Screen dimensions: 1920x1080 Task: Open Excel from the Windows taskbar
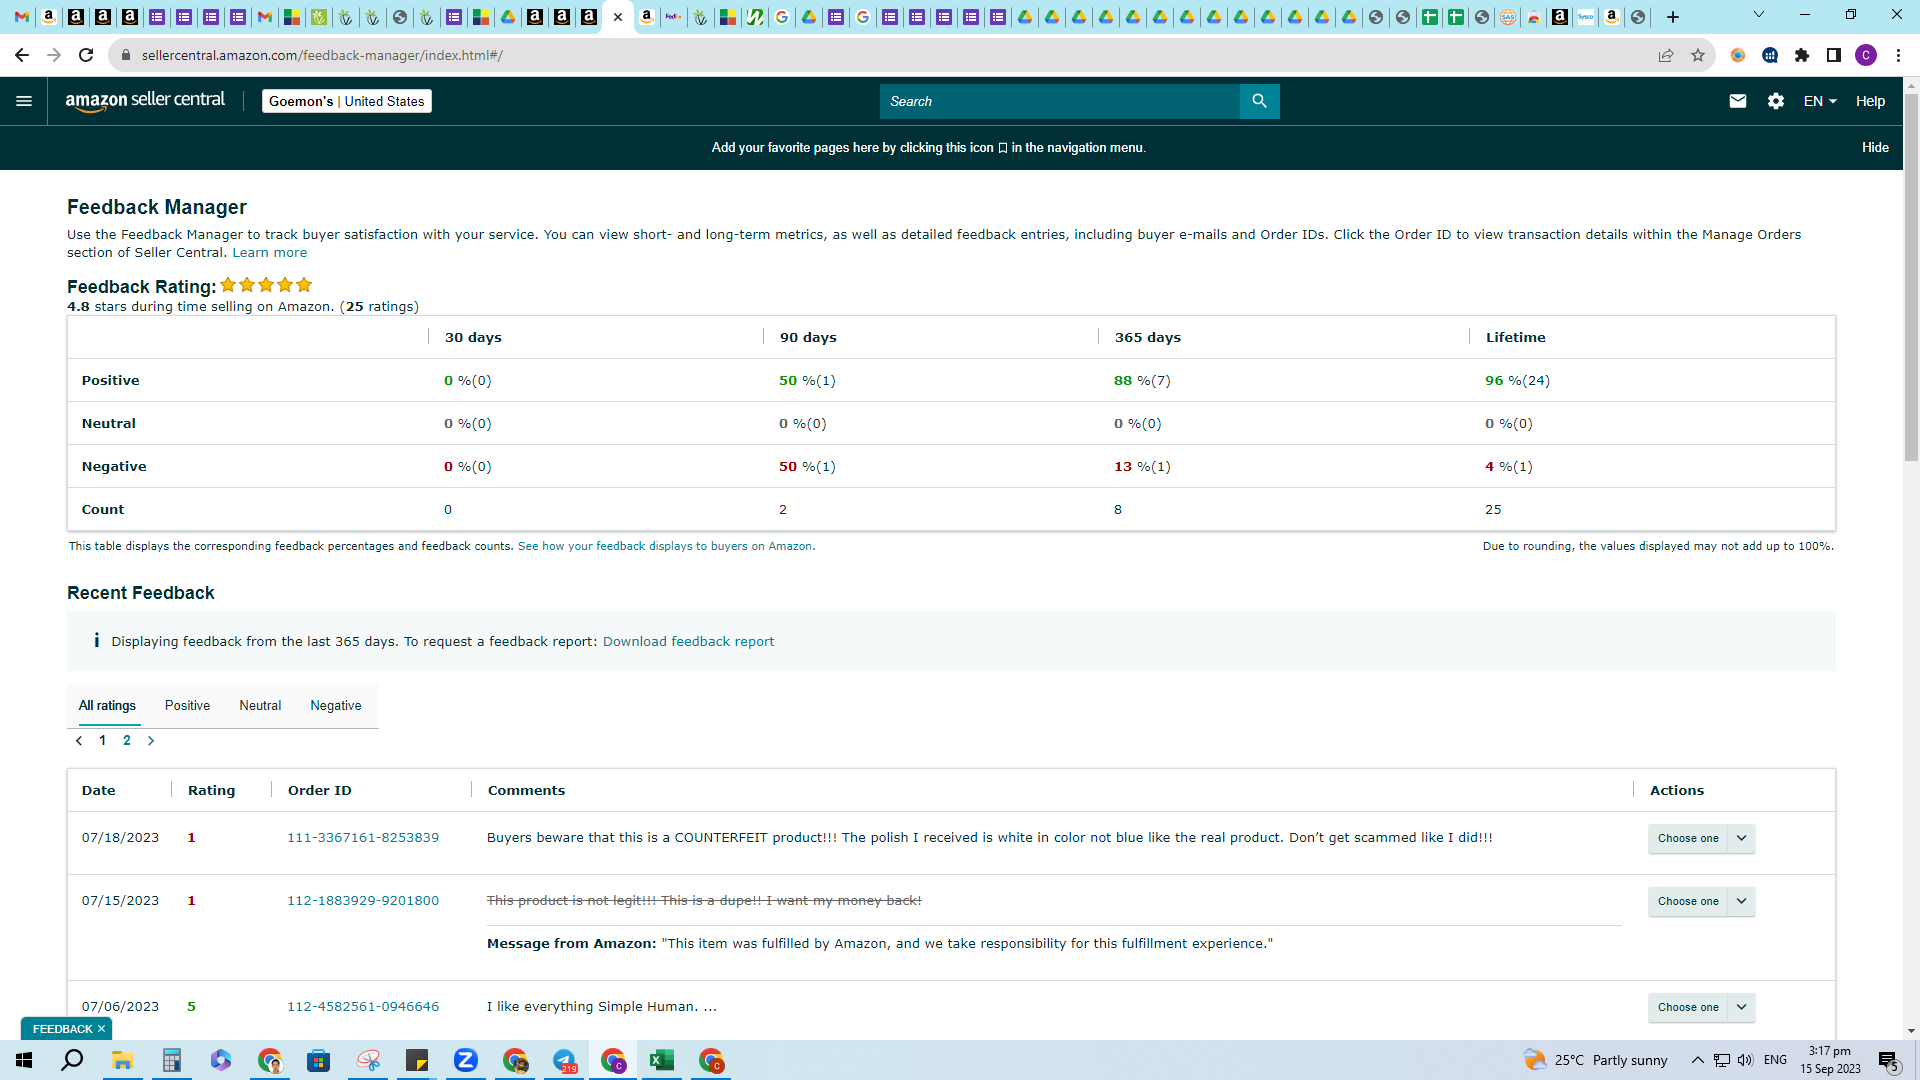(x=662, y=1060)
